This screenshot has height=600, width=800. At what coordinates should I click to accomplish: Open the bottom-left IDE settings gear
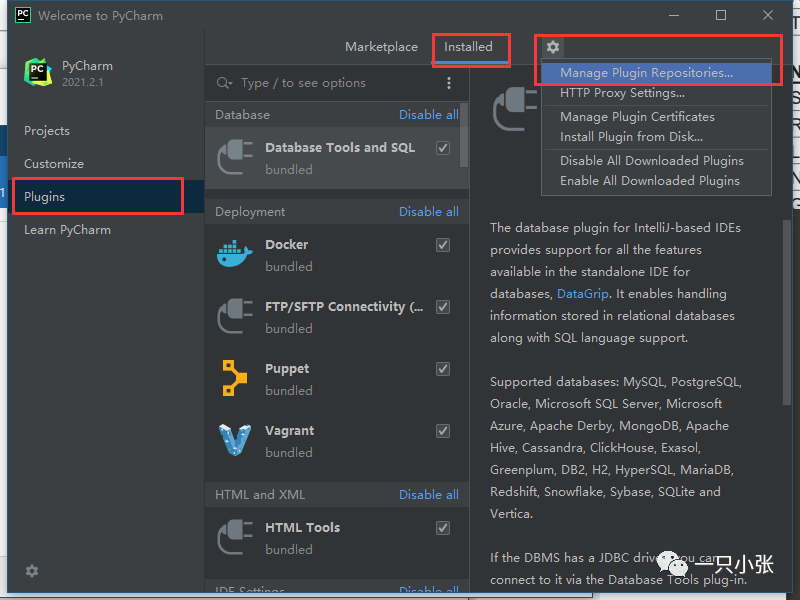[x=32, y=571]
